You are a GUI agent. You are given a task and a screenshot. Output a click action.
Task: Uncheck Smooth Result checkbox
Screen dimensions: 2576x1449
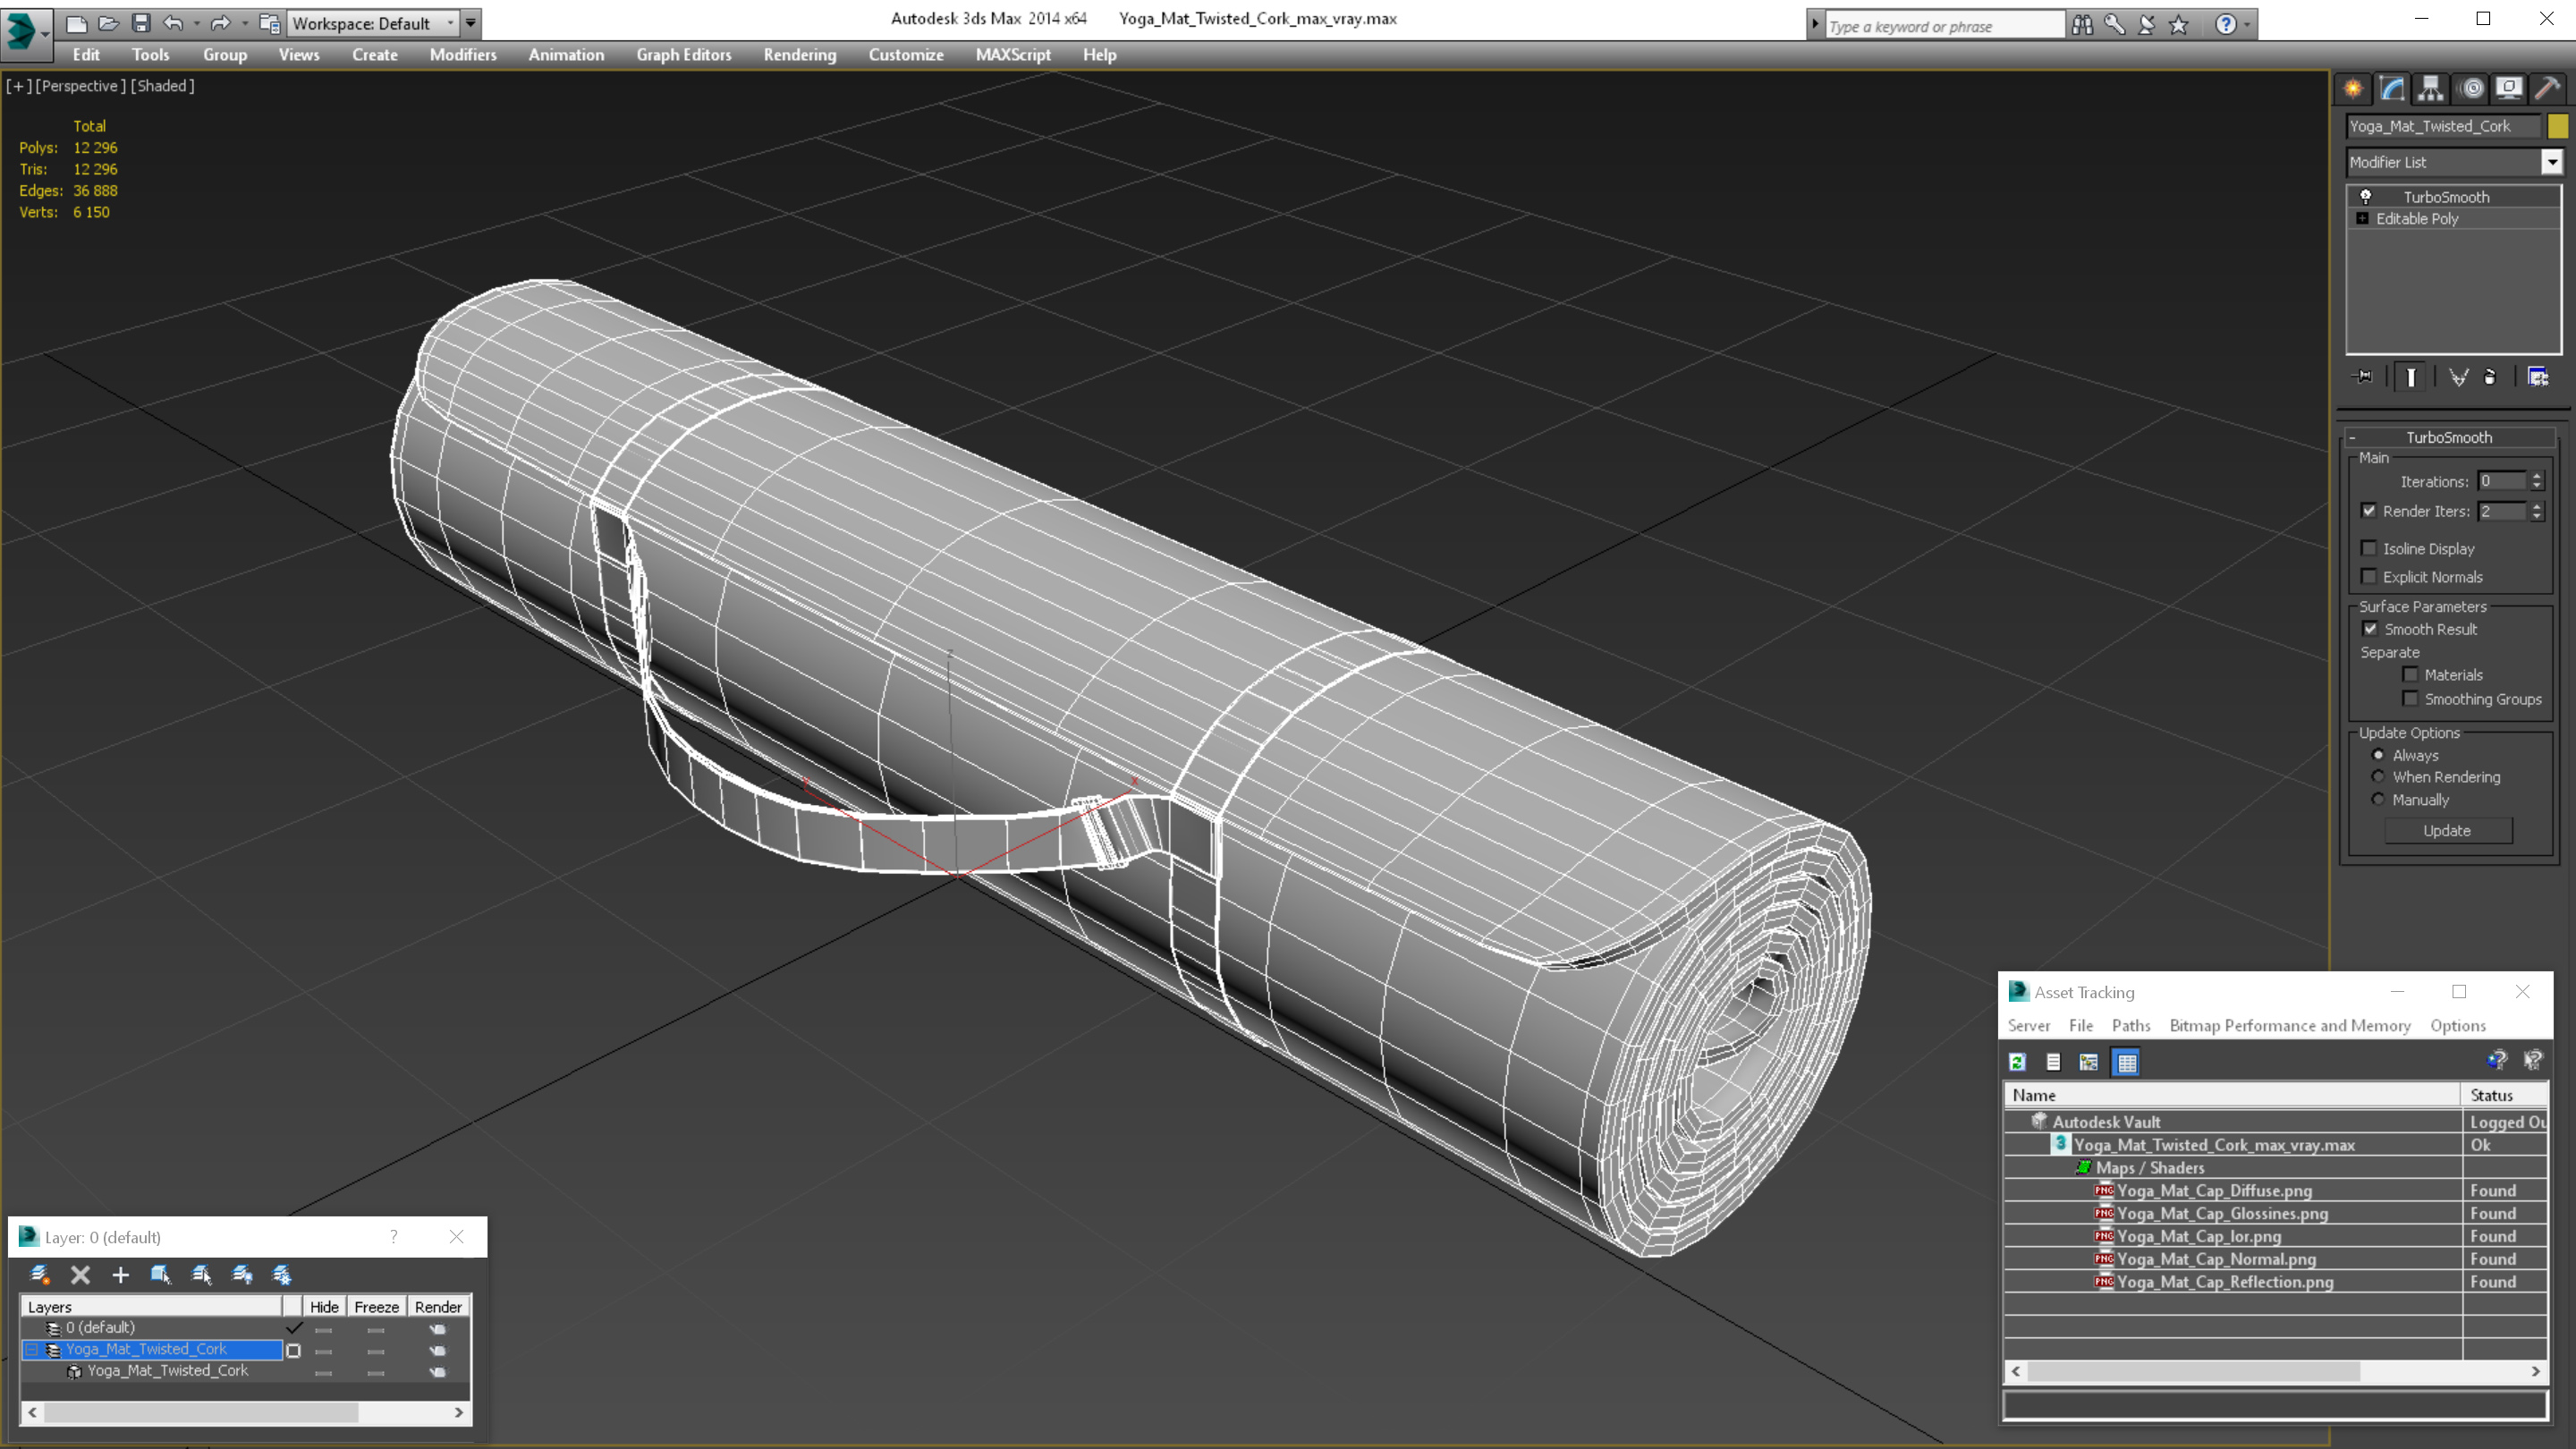tap(2369, 629)
